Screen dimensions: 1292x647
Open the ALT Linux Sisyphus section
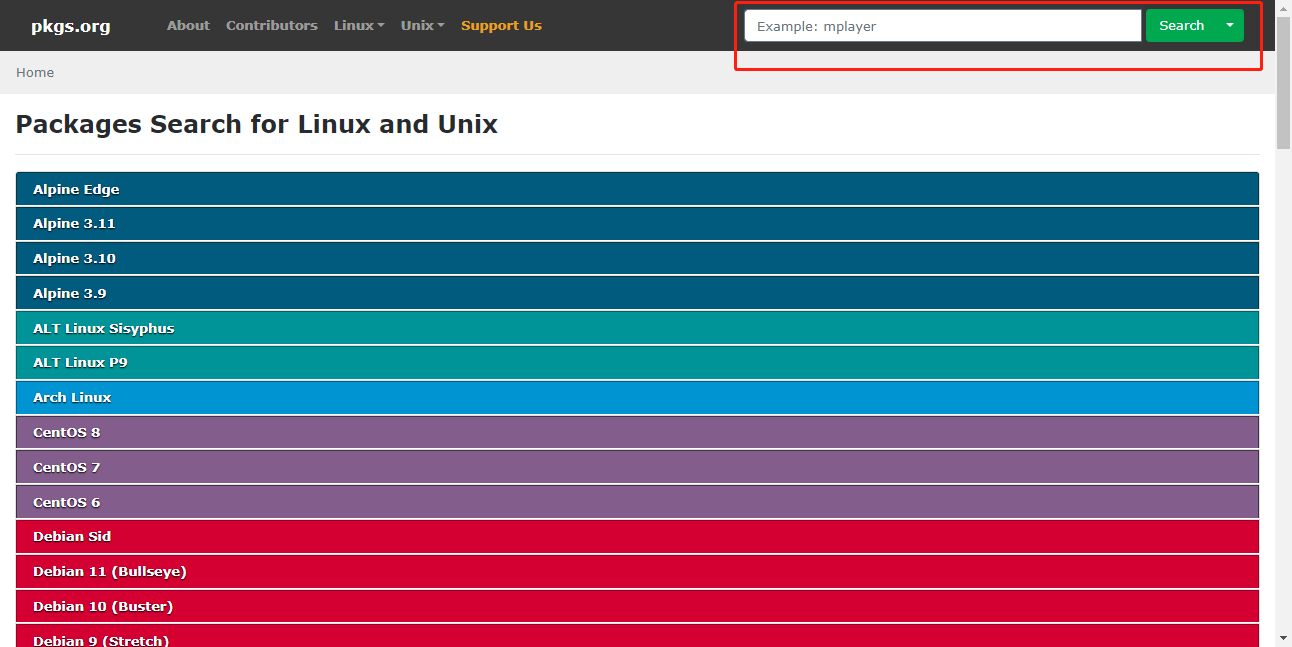pos(636,327)
